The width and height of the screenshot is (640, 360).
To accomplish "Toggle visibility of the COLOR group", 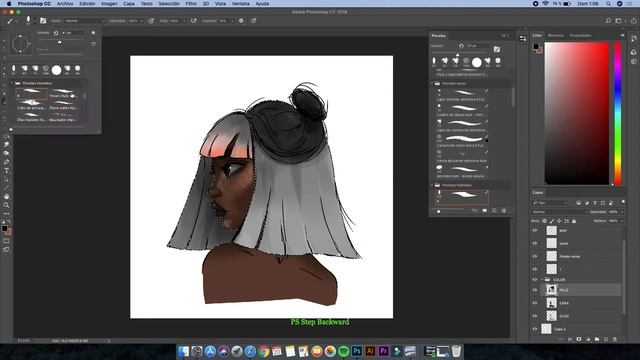I will [535, 280].
